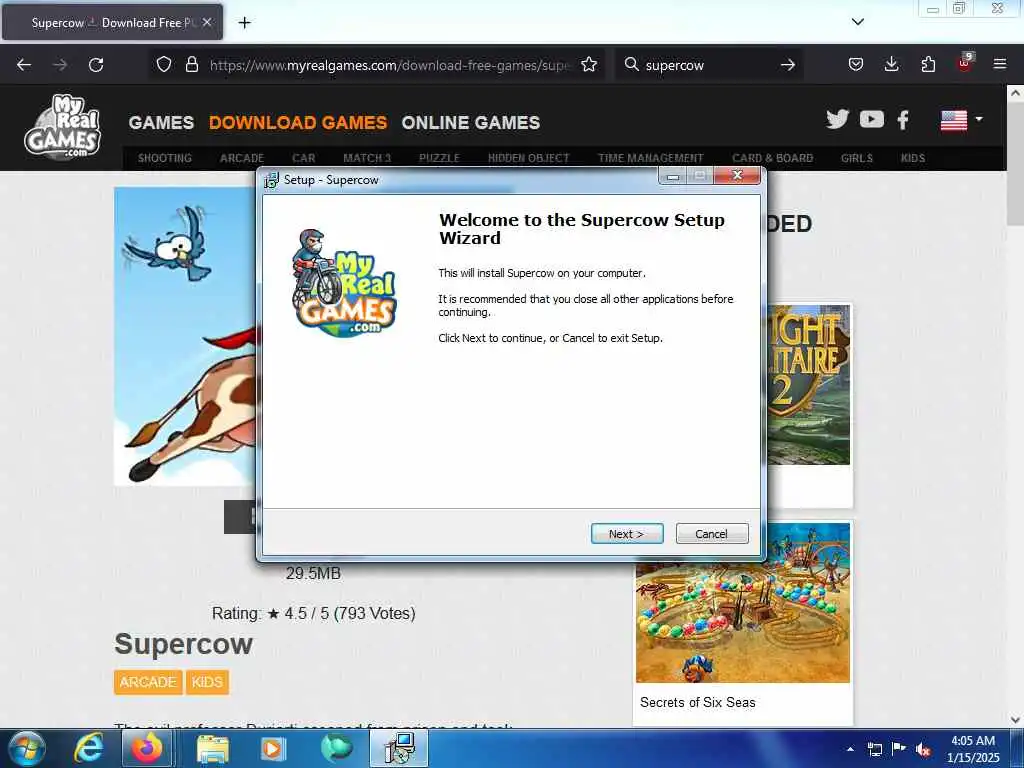Open the YouTube icon link

(x=872, y=120)
